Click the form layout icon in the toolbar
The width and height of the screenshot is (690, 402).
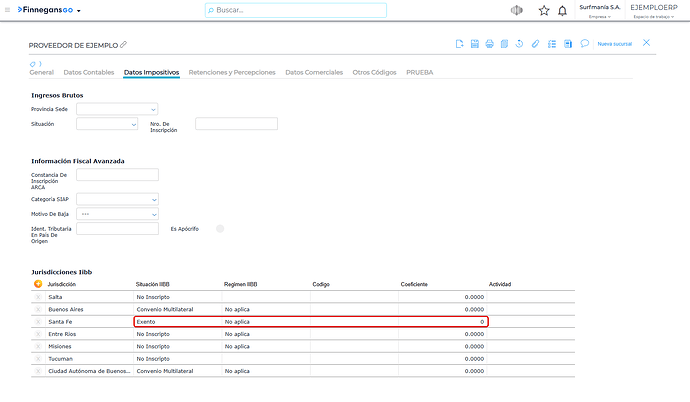click(x=568, y=44)
